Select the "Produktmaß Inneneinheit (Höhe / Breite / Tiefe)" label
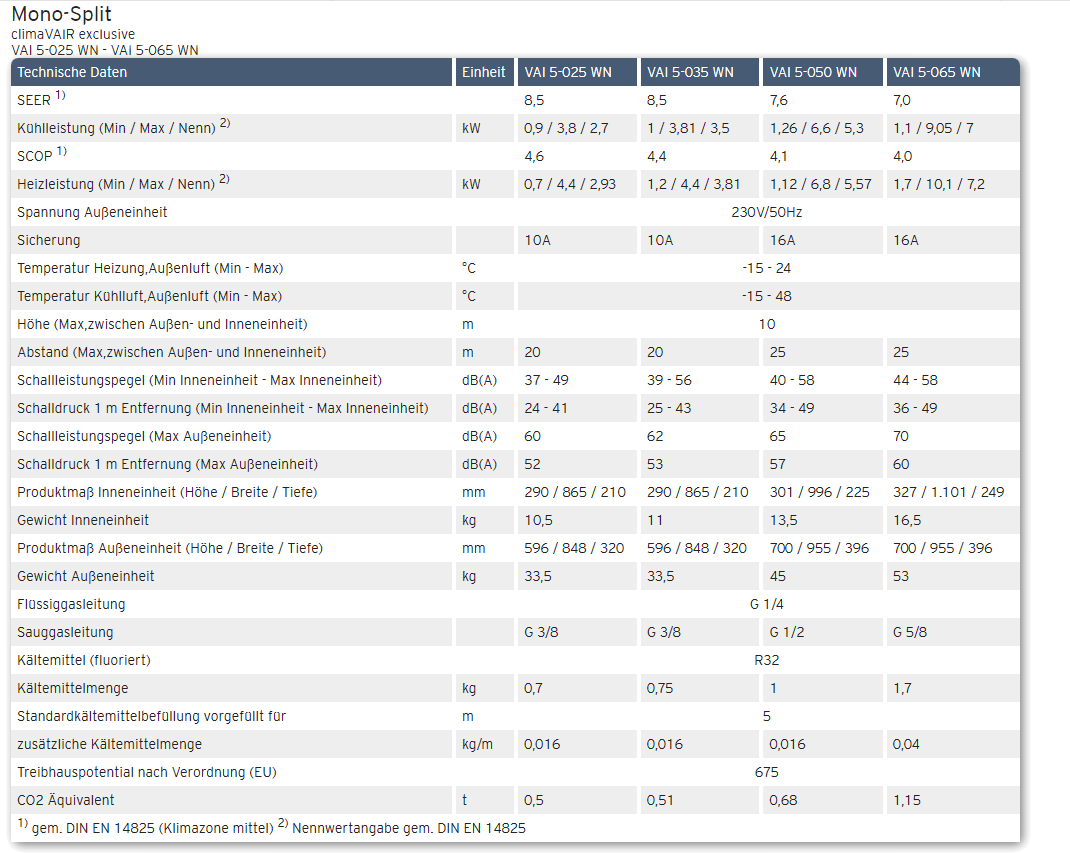 pos(167,492)
